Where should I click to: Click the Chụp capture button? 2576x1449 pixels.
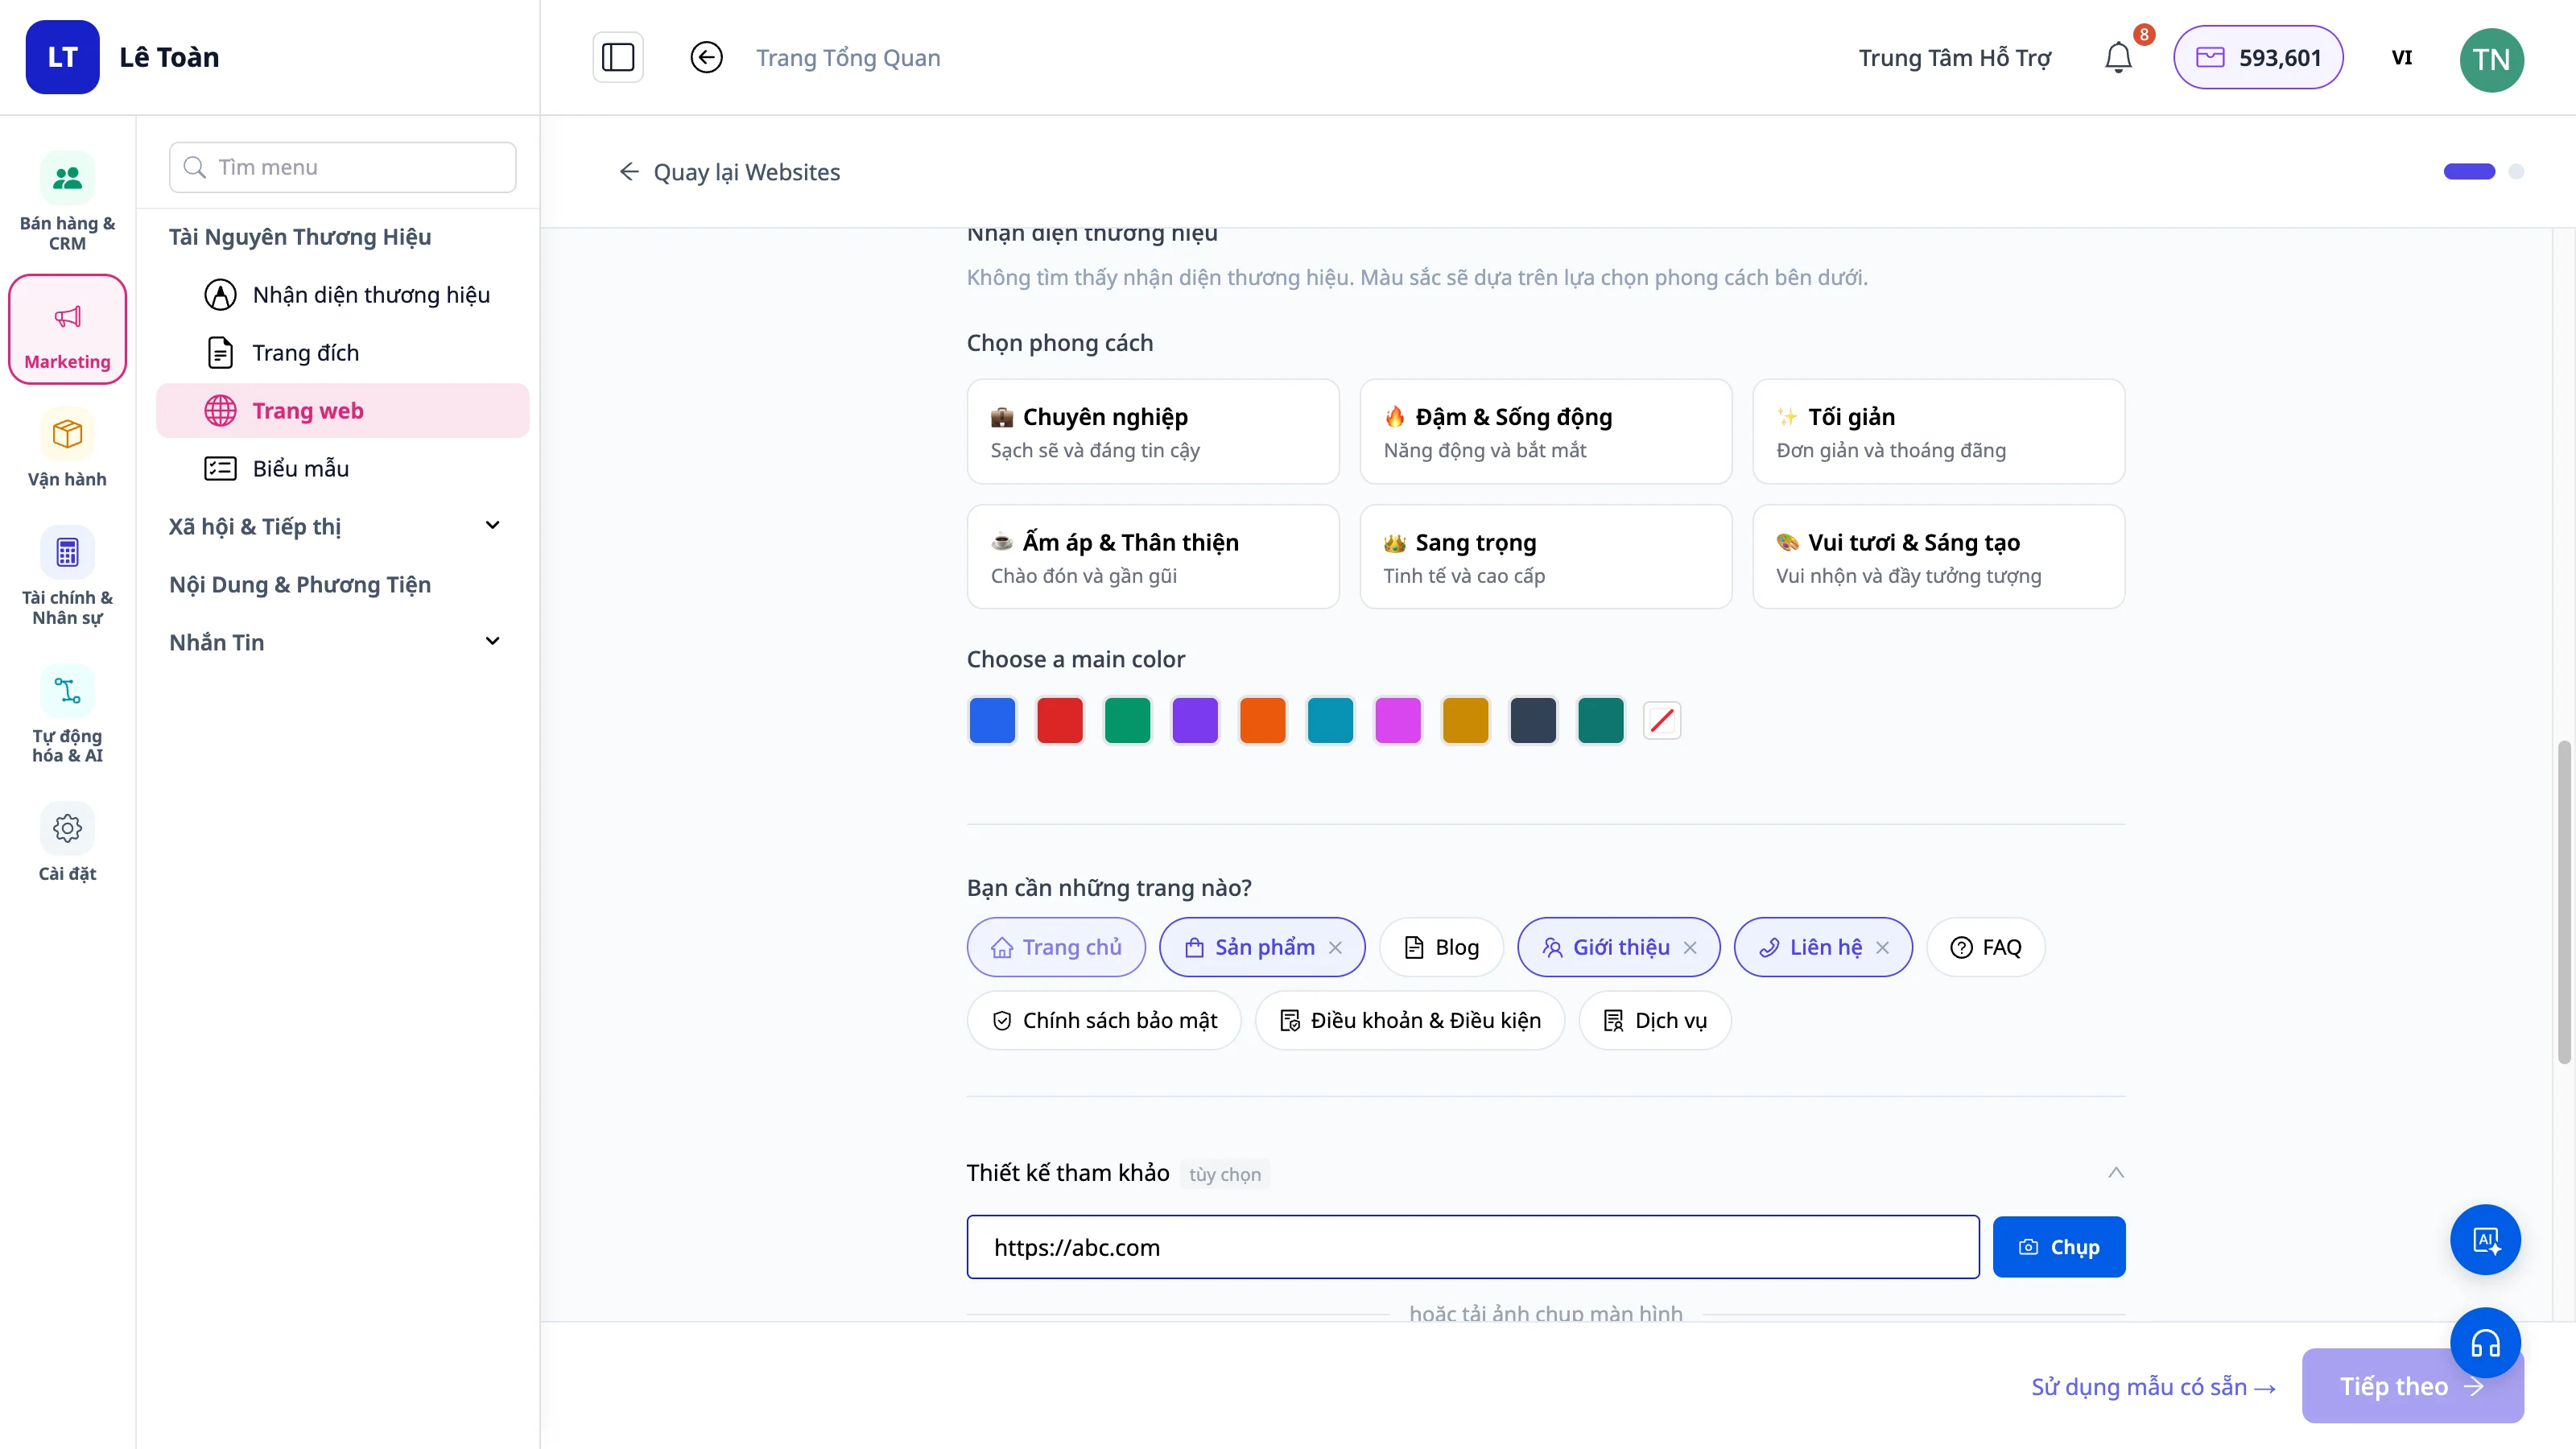point(2059,1247)
